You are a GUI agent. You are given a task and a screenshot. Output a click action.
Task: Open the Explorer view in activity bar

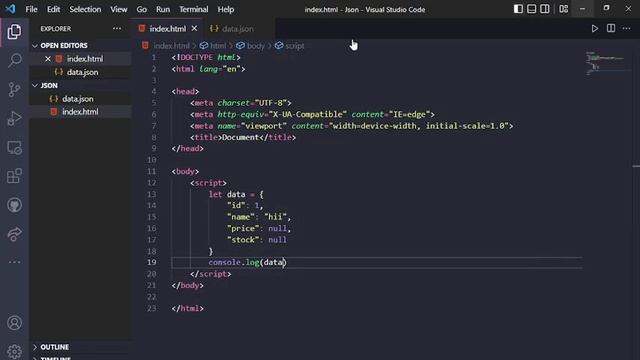coord(14,31)
